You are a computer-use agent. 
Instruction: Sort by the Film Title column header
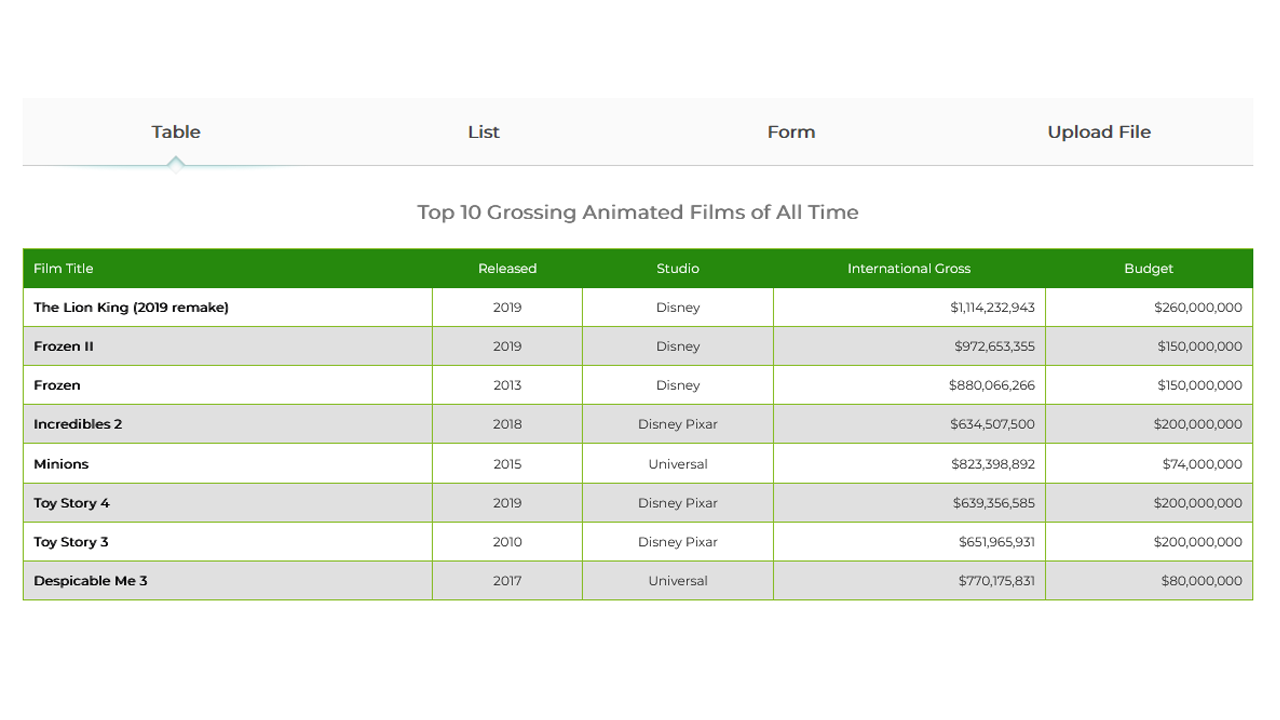(x=63, y=268)
